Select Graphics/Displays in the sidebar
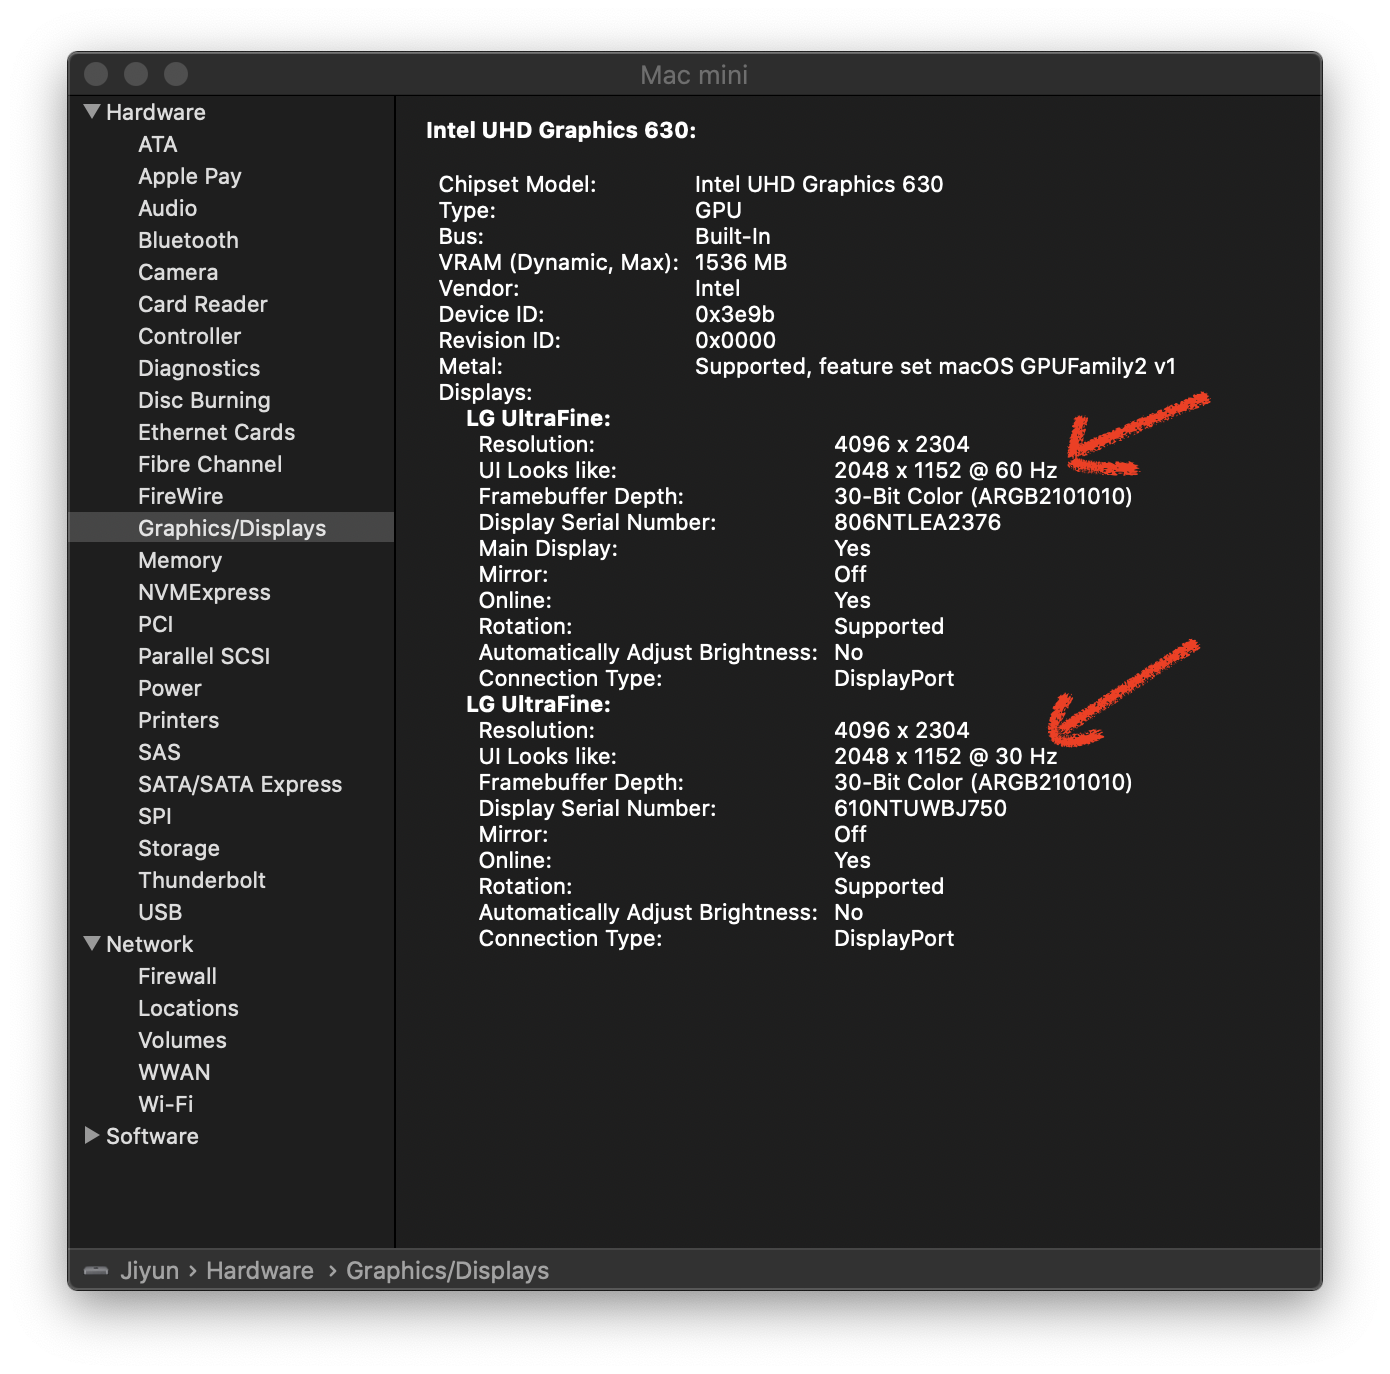Image resolution: width=1390 pixels, height=1374 pixels. 231,528
